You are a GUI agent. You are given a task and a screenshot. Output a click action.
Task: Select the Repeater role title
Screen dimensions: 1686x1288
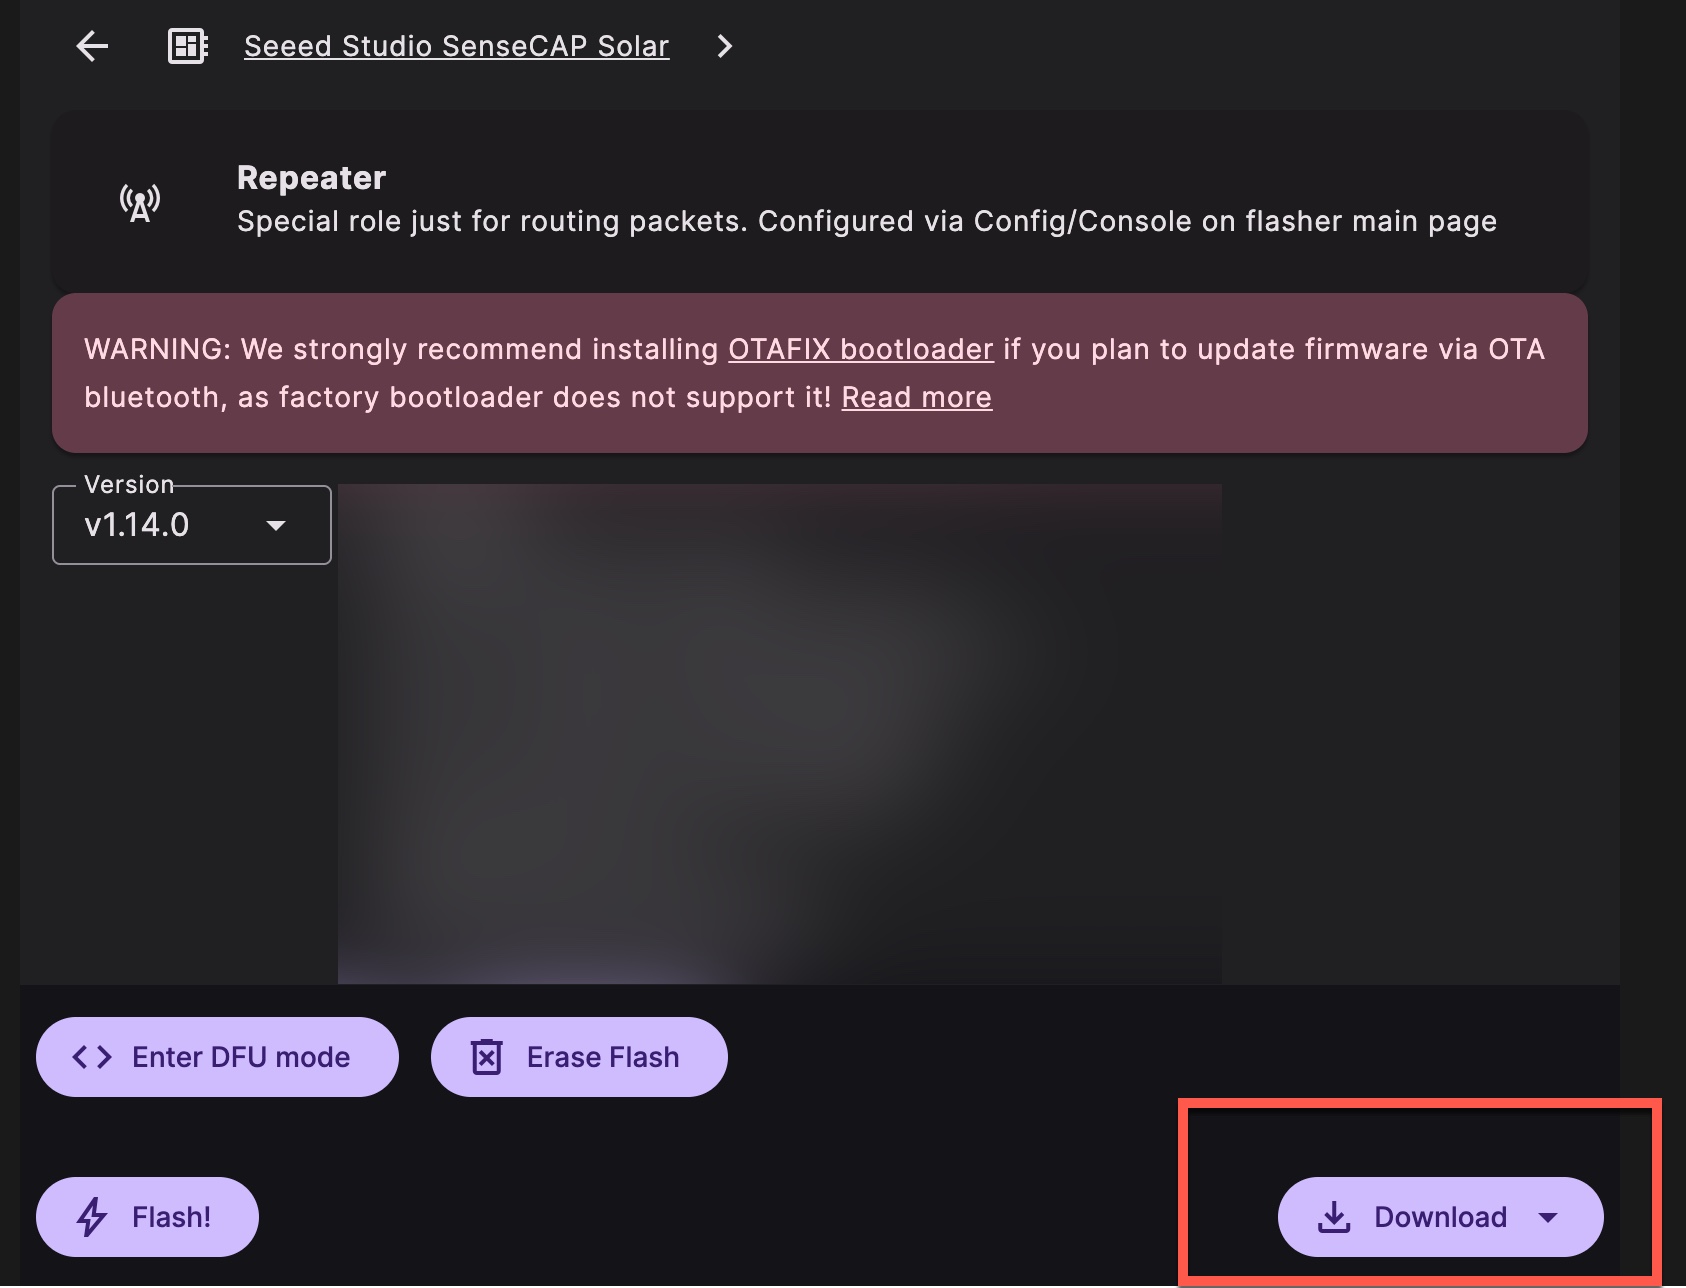[311, 178]
